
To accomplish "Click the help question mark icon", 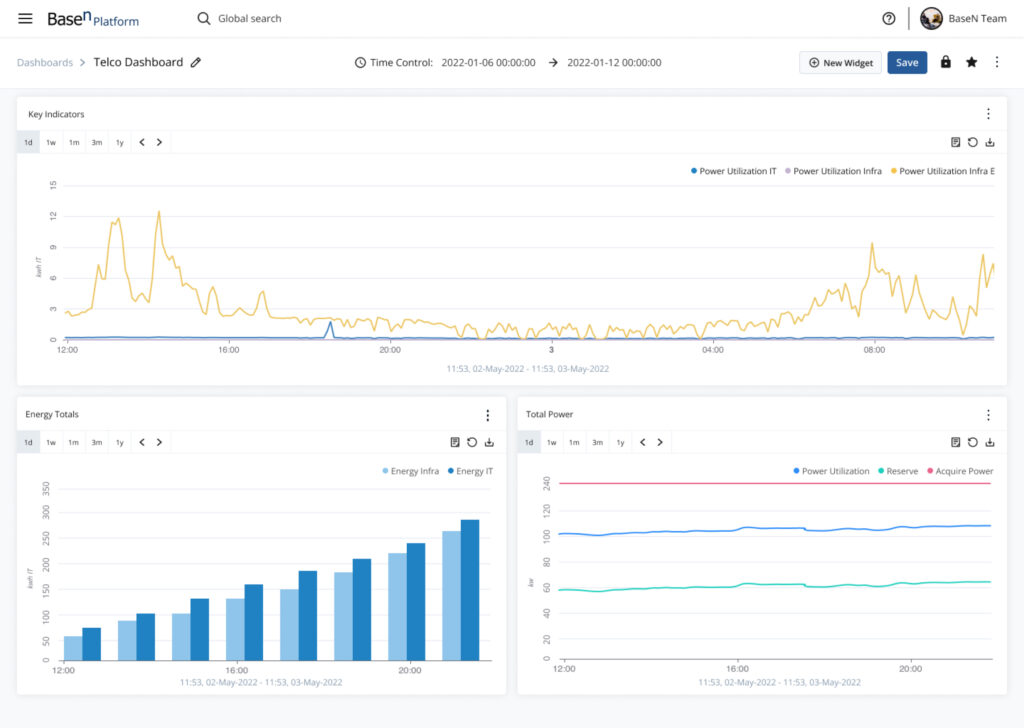I will [888, 18].
